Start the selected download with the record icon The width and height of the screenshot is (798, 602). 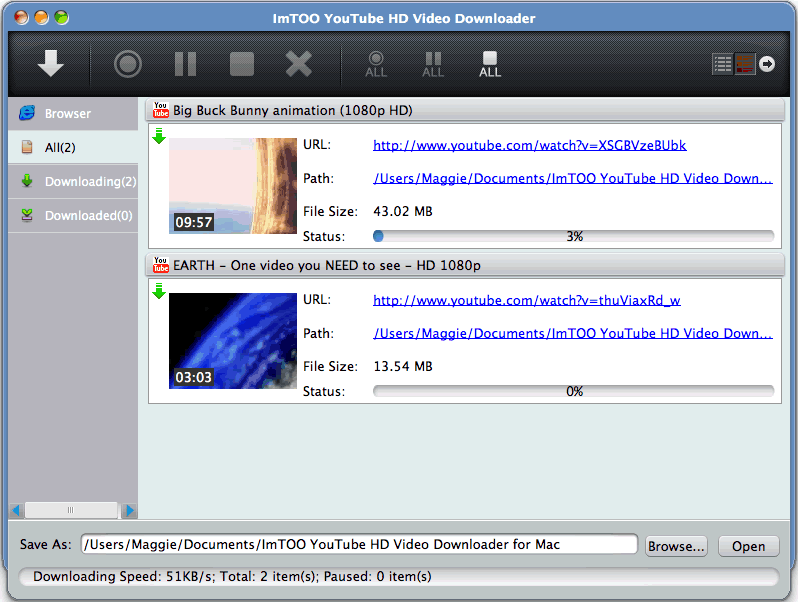click(x=128, y=64)
